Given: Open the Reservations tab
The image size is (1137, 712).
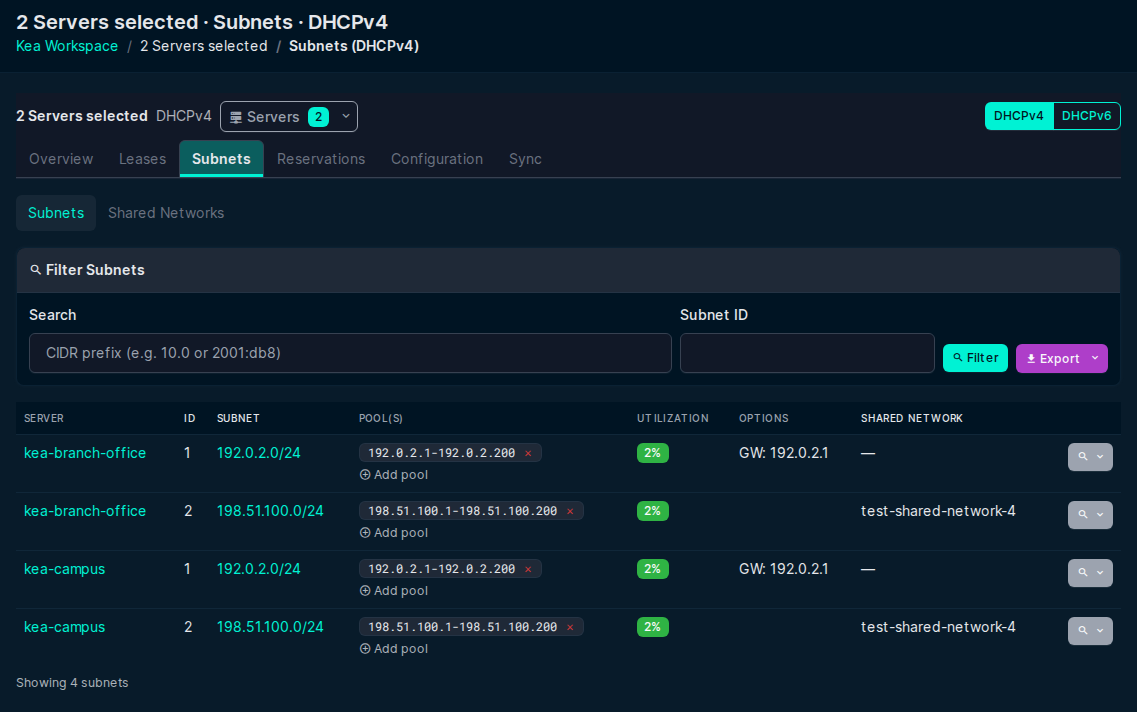Looking at the screenshot, I should (321, 159).
